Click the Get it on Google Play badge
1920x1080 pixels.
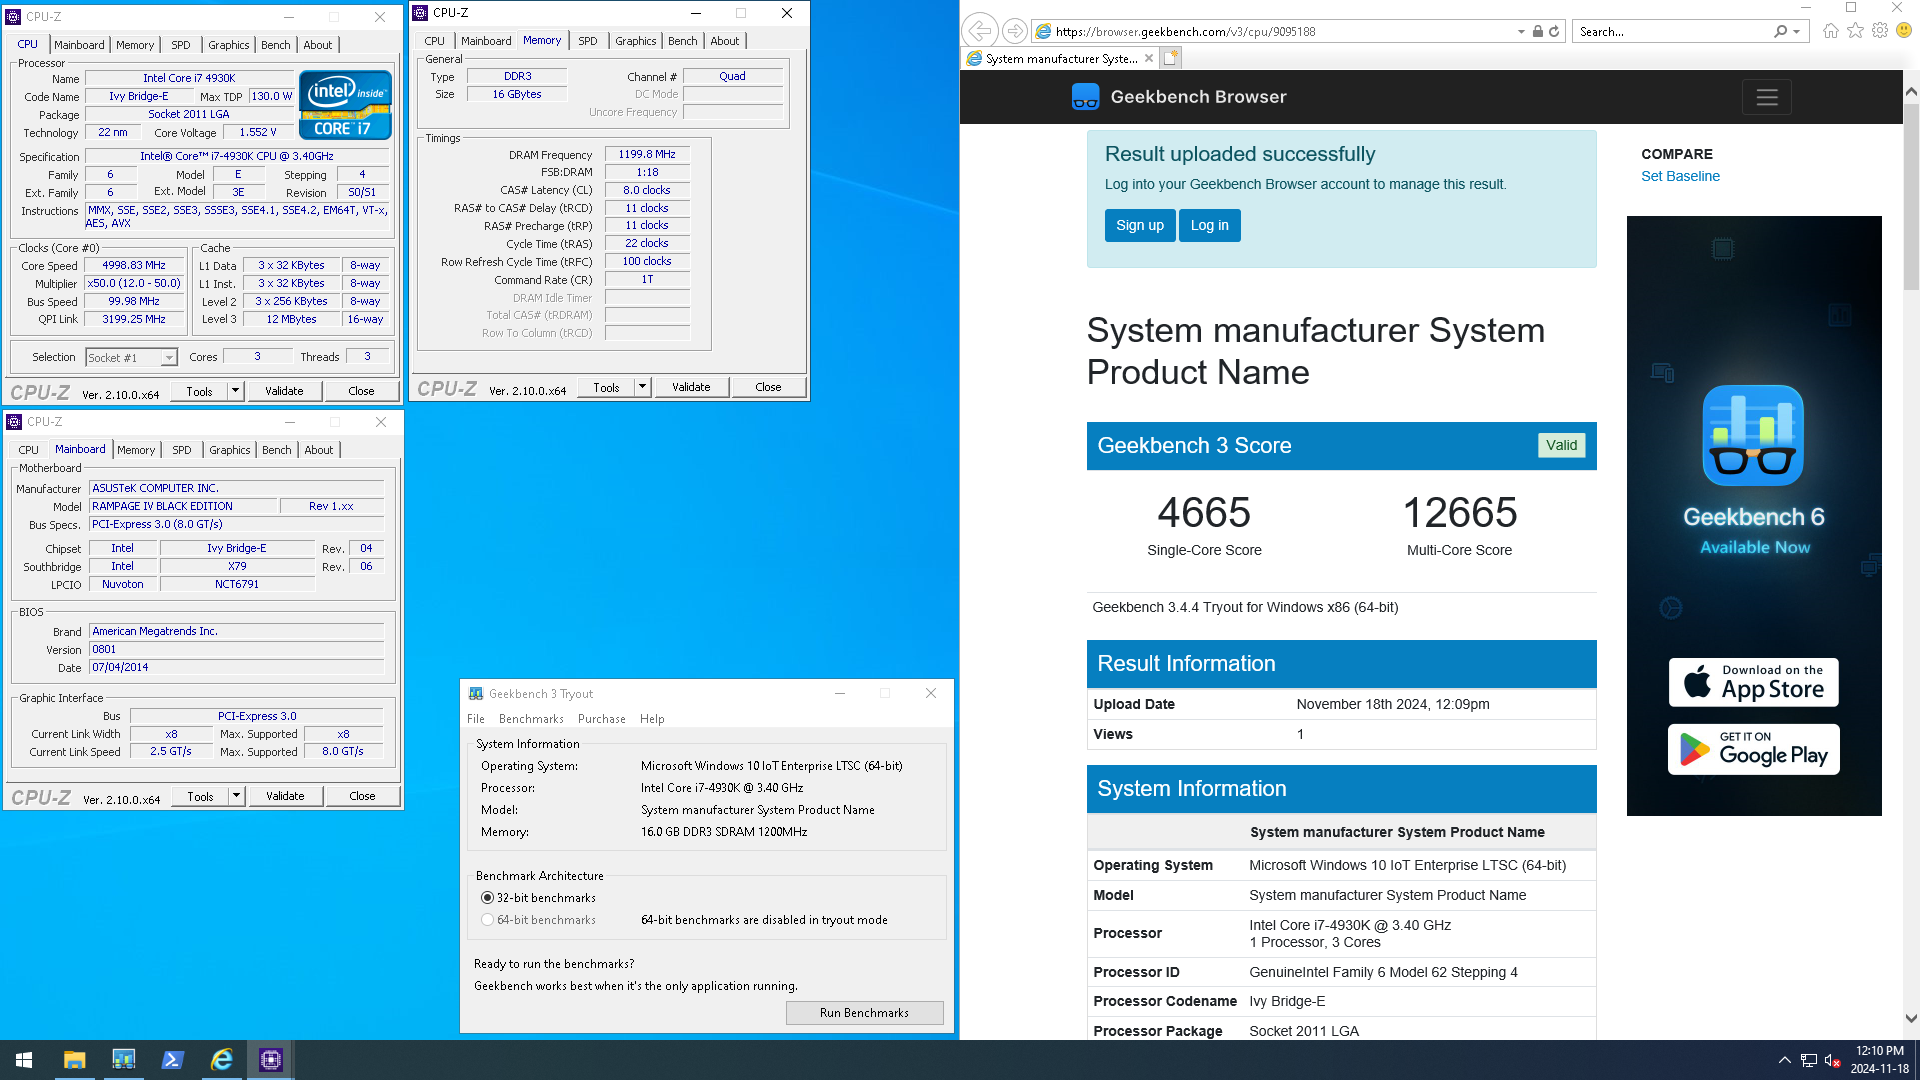1753,749
